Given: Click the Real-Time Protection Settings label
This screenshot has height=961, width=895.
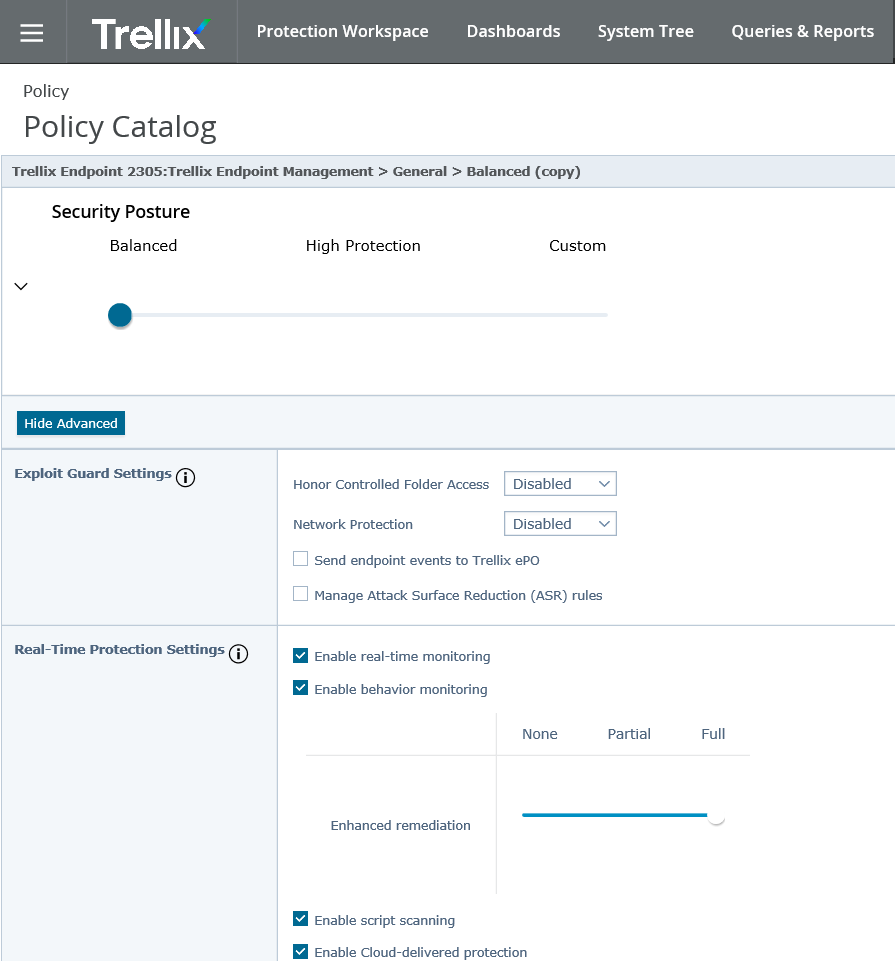Looking at the screenshot, I should (x=120, y=649).
